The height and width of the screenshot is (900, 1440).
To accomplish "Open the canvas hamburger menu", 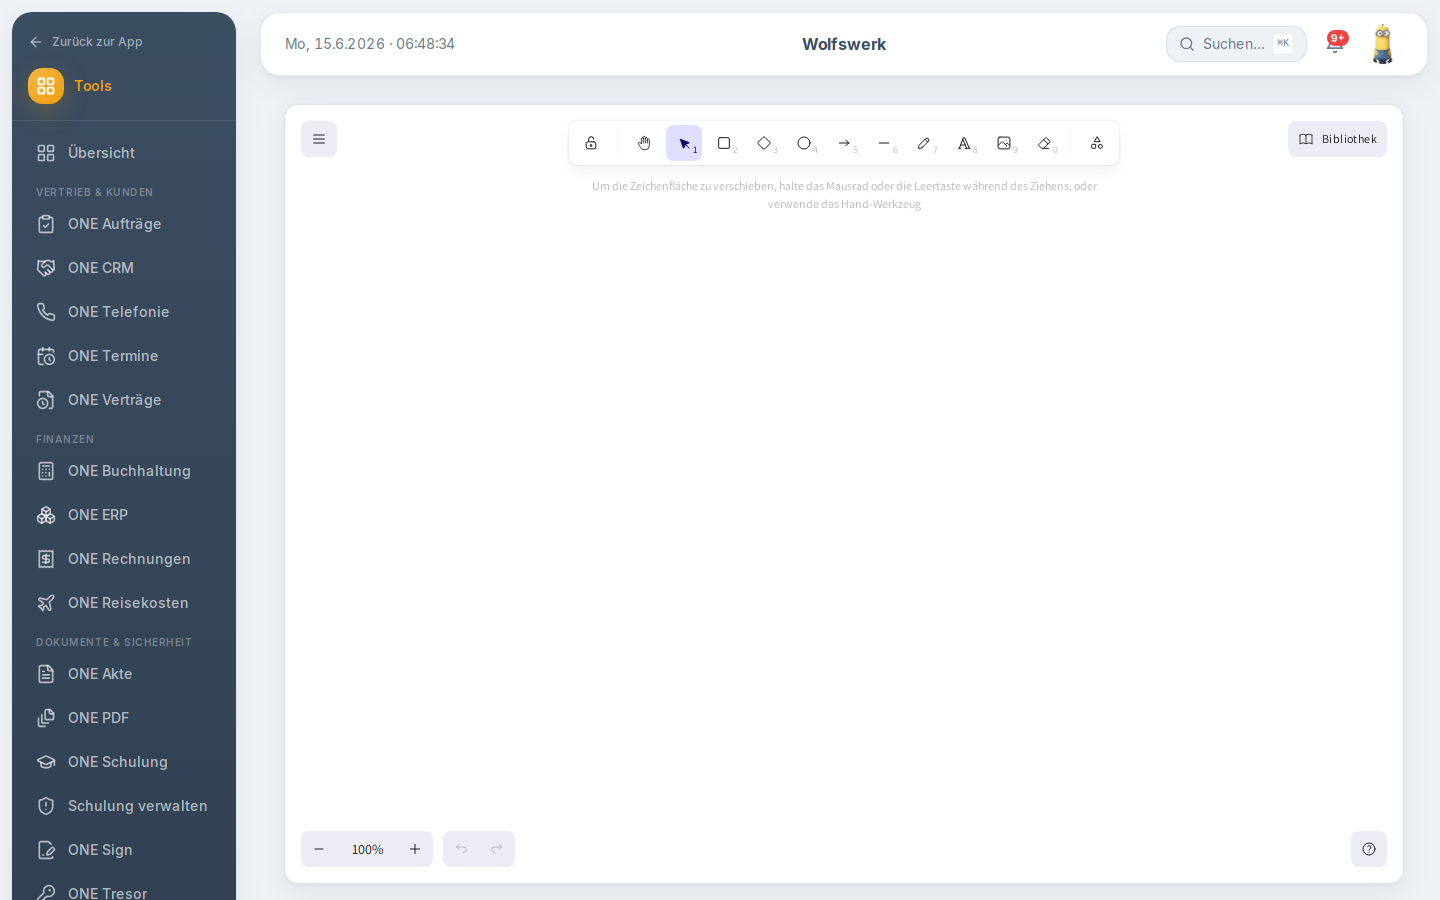I will pos(319,139).
